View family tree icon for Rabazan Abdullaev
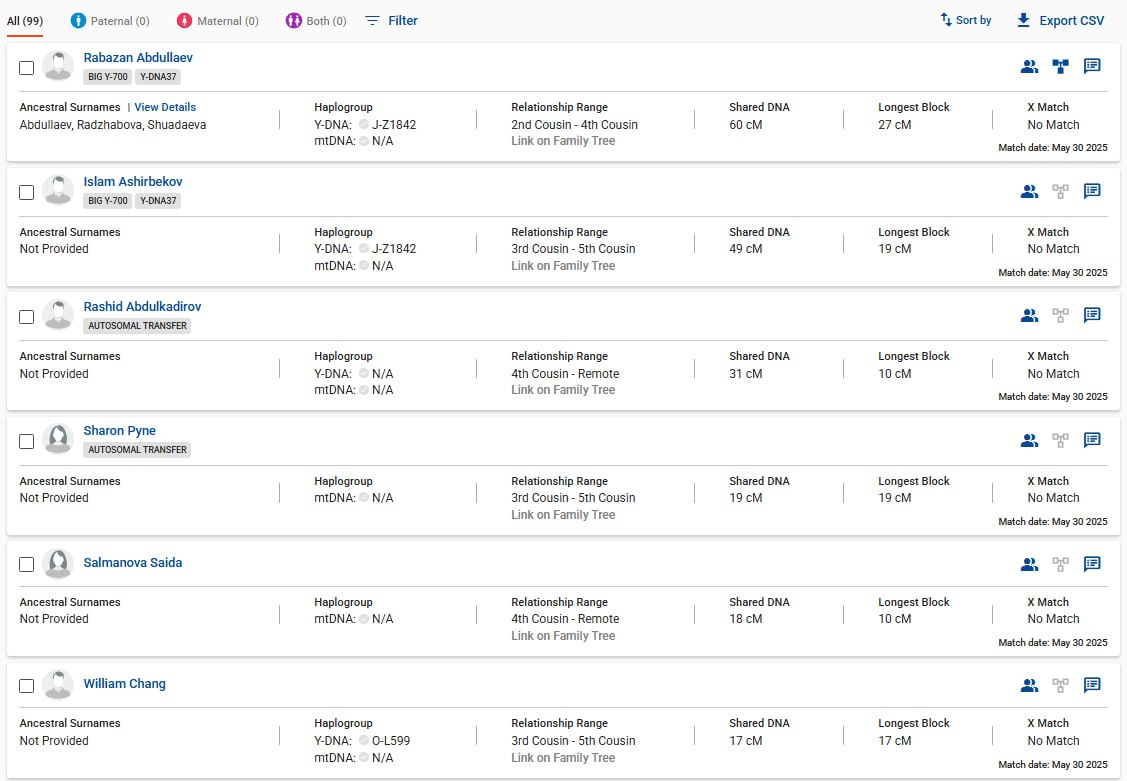Image resolution: width=1127 pixels, height=781 pixels. click(x=1060, y=67)
